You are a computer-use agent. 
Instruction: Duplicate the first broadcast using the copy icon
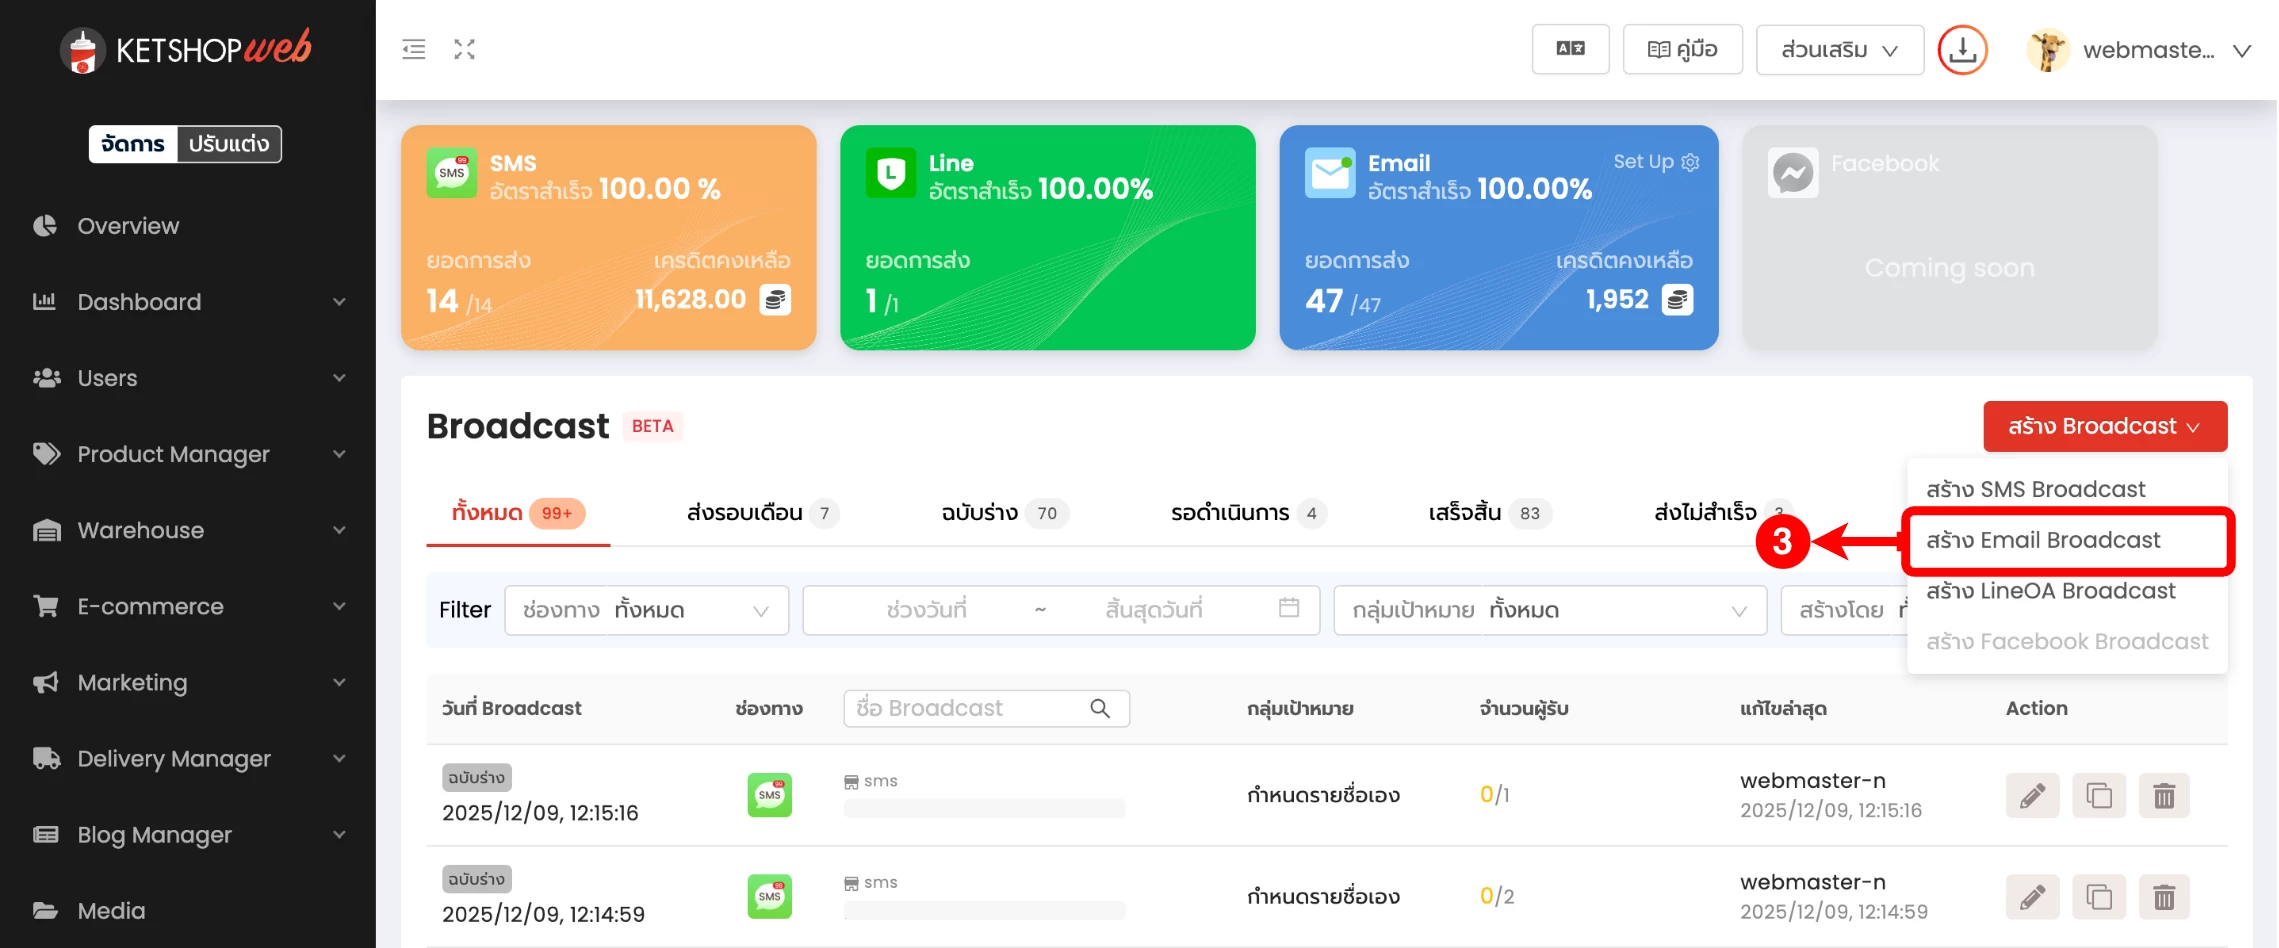(2098, 796)
